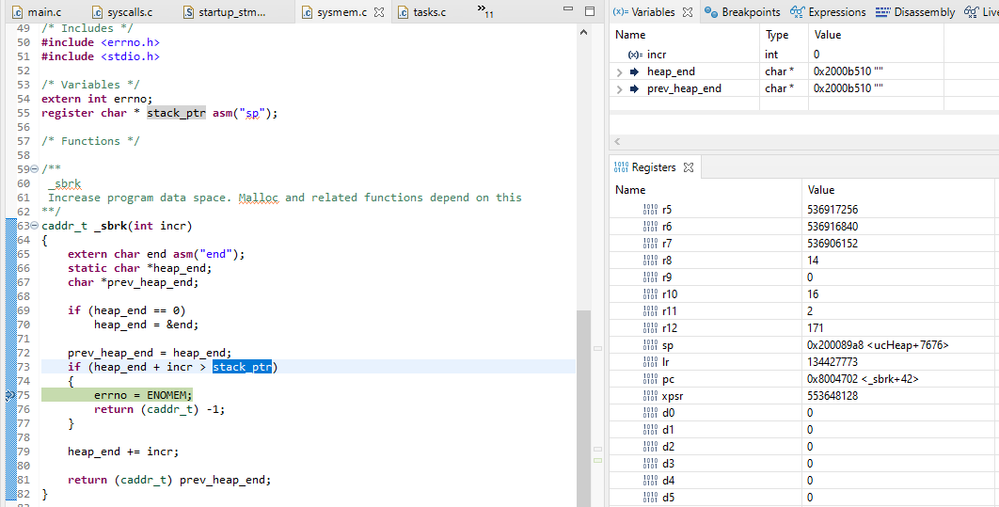This screenshot has height=507, width=999.
Task: Click the editor vertical scrollbar thumb
Action: [584, 408]
